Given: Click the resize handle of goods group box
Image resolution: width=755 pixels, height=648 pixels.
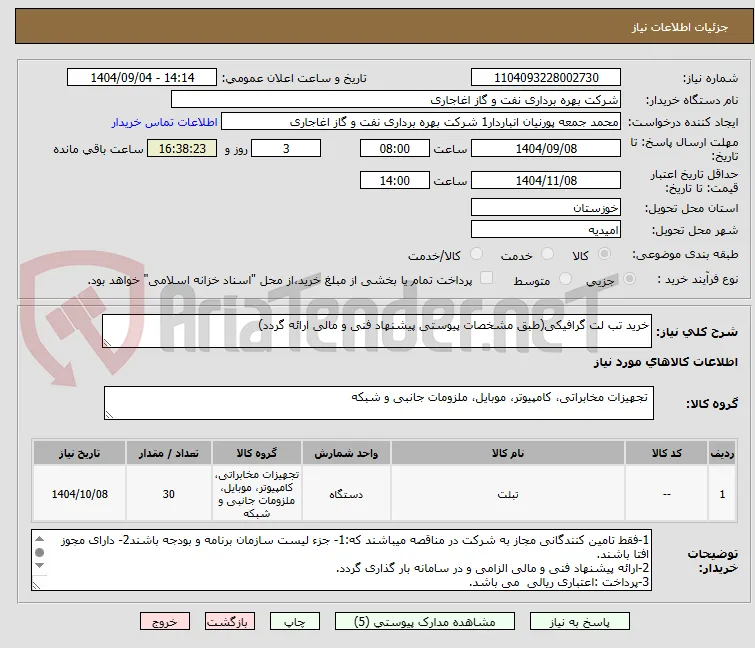Looking at the screenshot, I should click(109, 415).
